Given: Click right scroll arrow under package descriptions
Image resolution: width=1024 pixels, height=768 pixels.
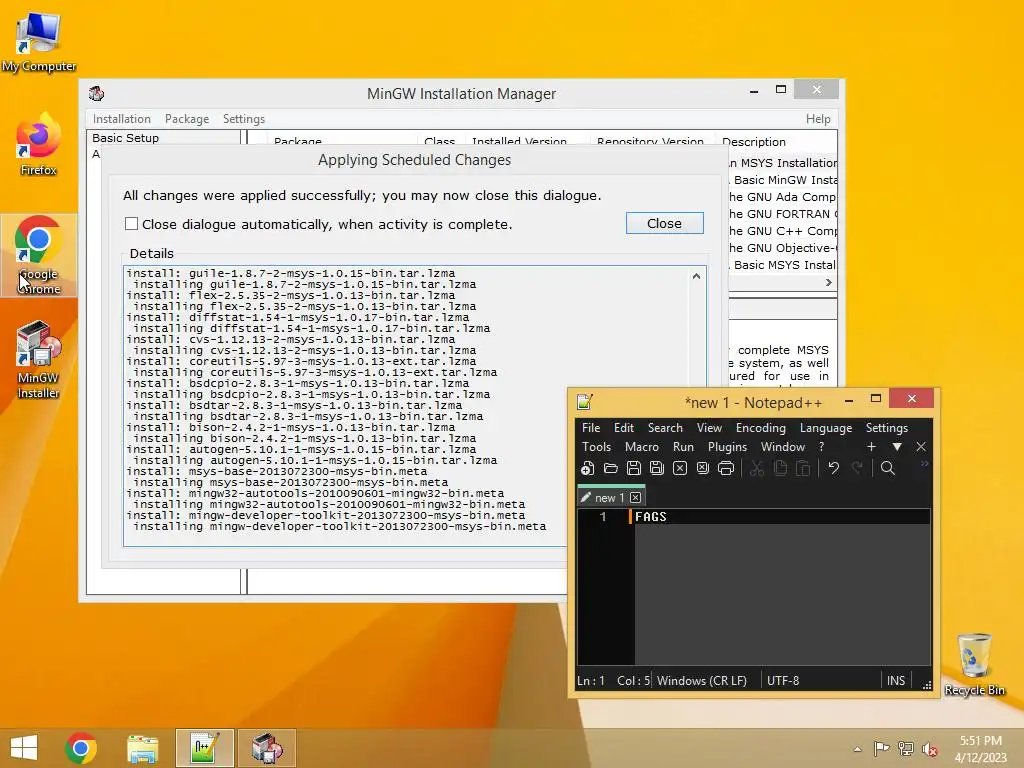Looking at the screenshot, I should pyautogui.click(x=829, y=282).
